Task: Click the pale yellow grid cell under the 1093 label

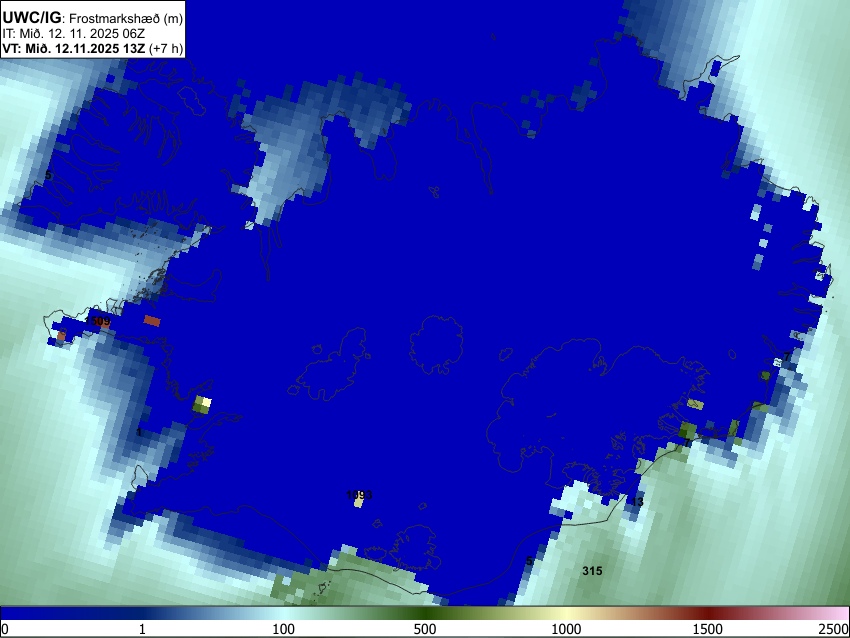Action: click(x=358, y=503)
